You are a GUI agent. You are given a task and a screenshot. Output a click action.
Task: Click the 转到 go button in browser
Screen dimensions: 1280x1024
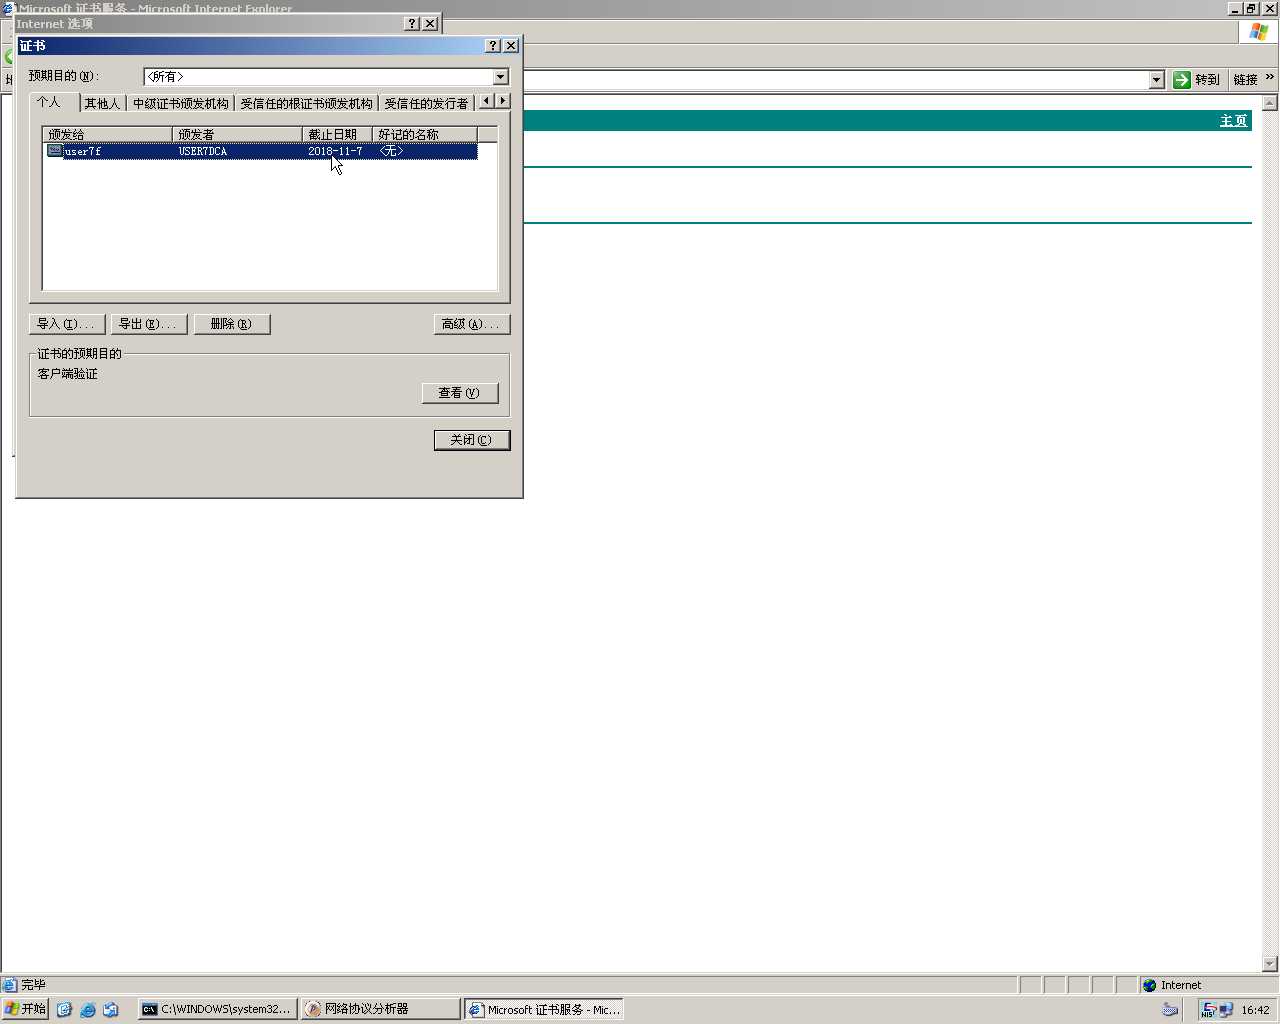pos(1197,80)
